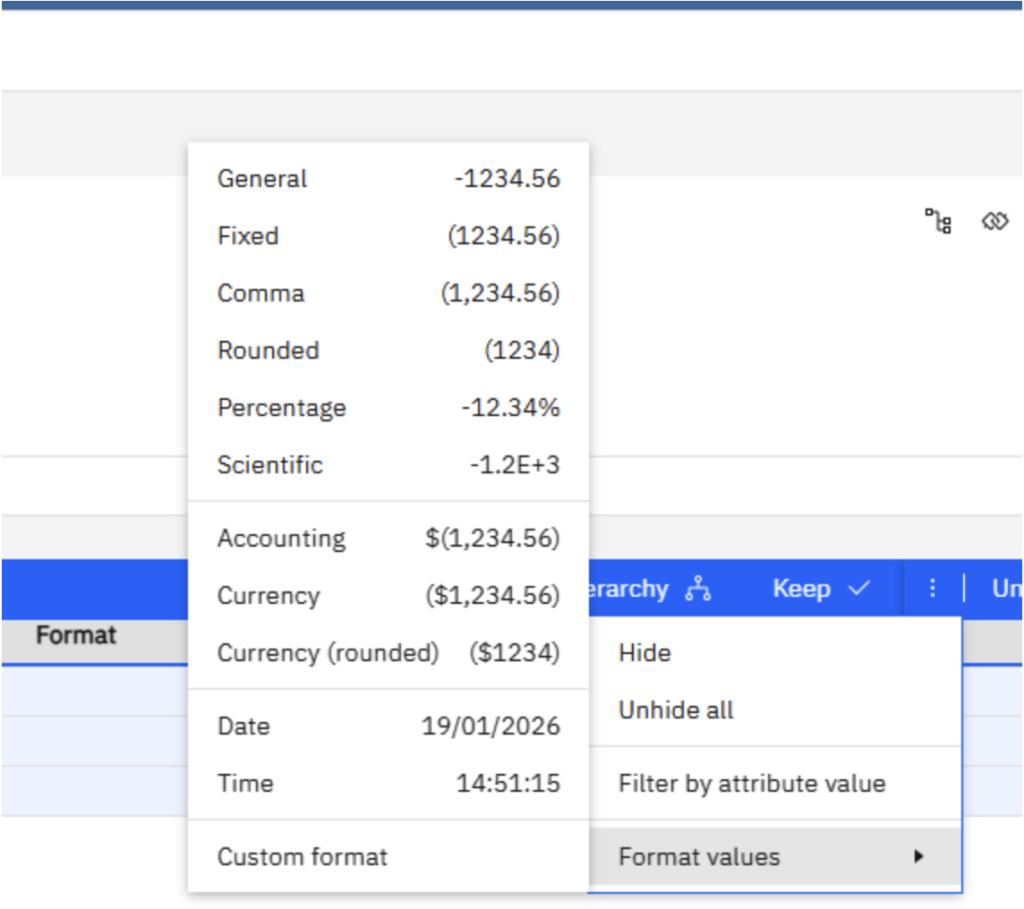The image size is (1024, 909).
Task: Open the three-dot more options menu
Action: (x=932, y=589)
